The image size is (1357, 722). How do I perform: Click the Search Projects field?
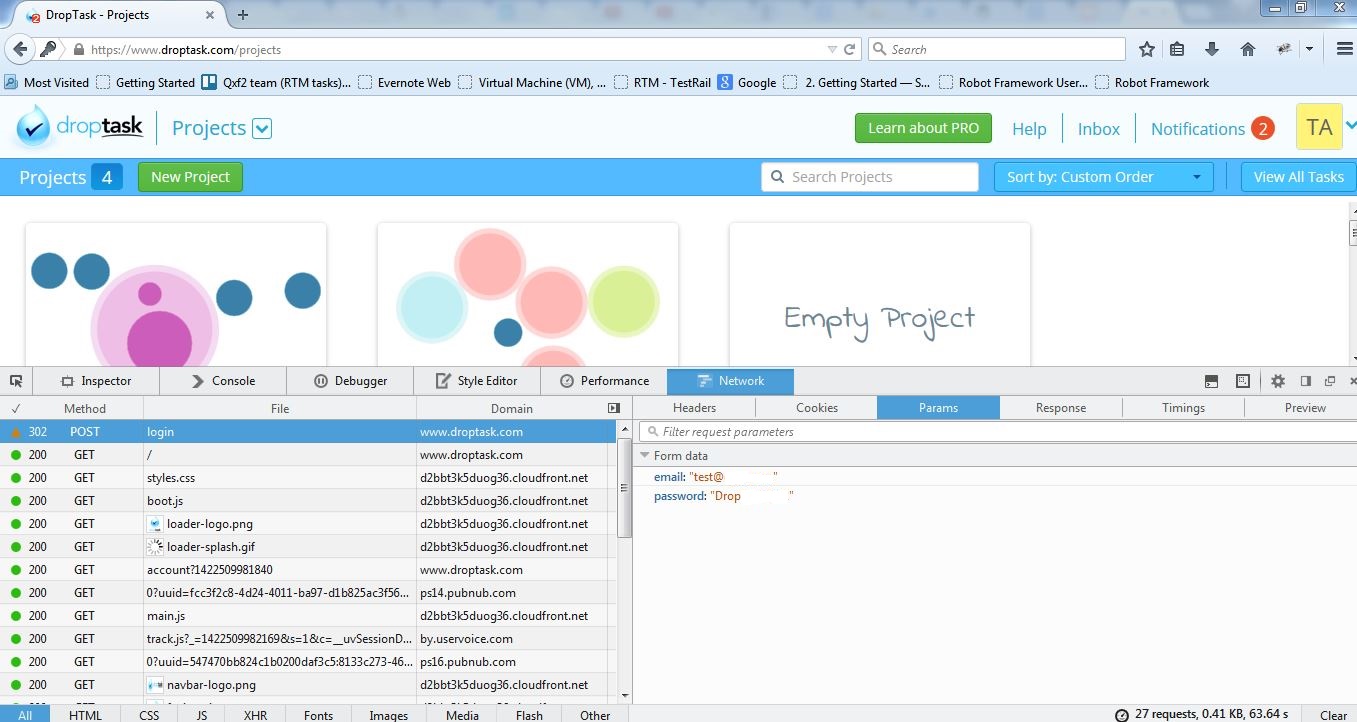coord(870,177)
